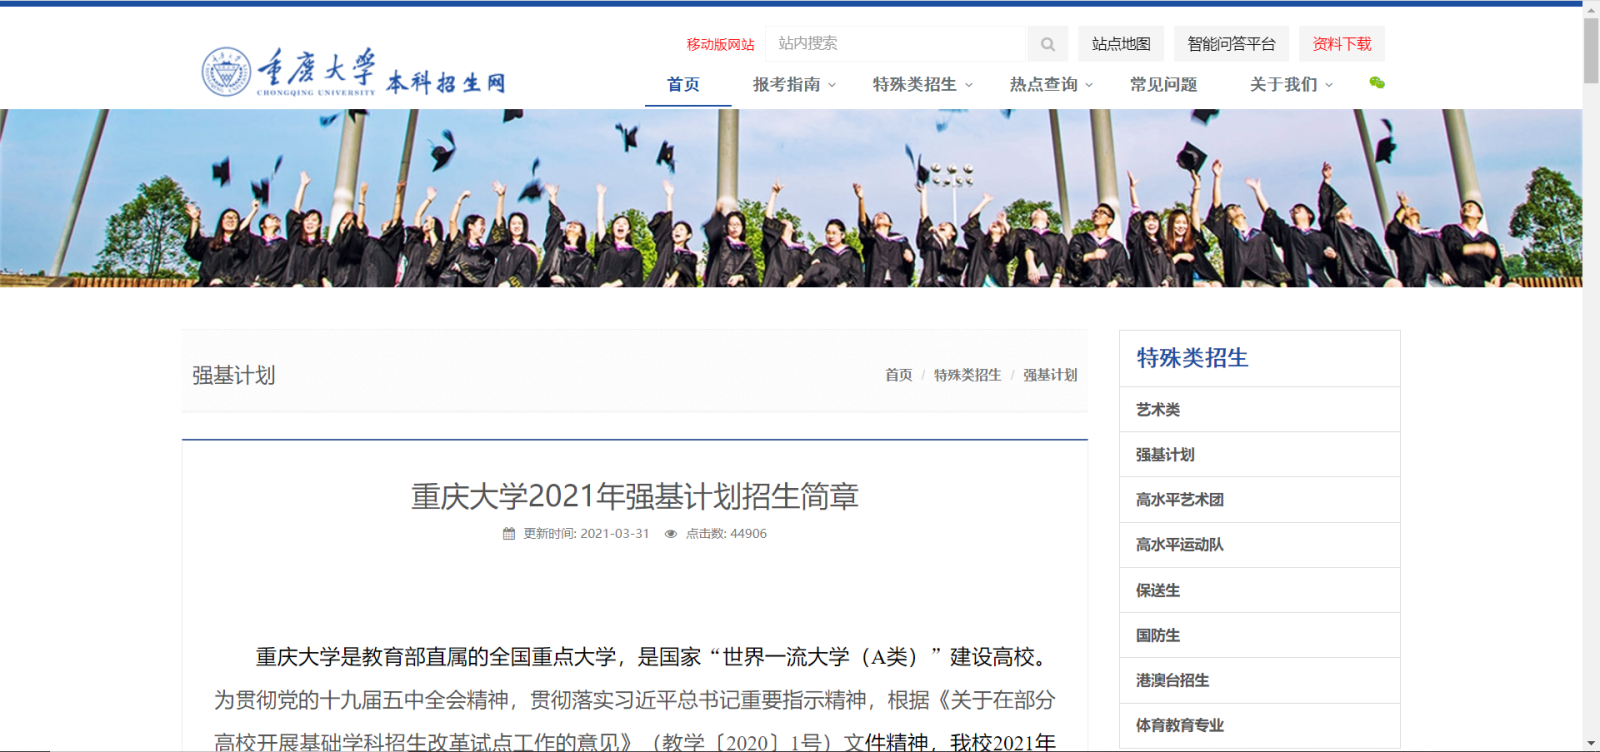Image resolution: width=1600 pixels, height=752 pixels.
Task: Select 强基计划 in the sidebar
Action: pos(1259,455)
